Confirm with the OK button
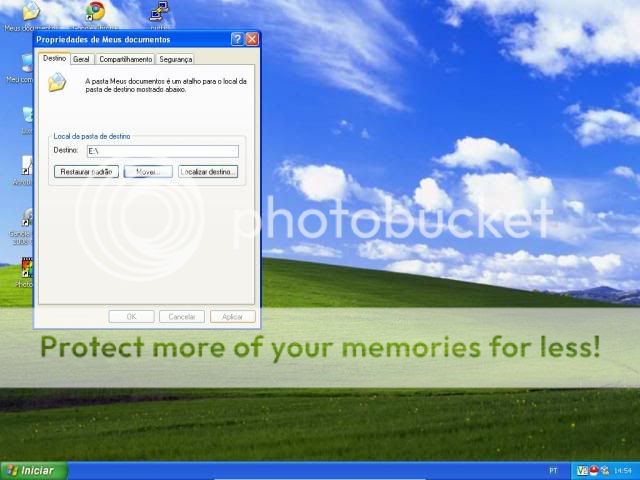640x480 pixels. [131, 317]
